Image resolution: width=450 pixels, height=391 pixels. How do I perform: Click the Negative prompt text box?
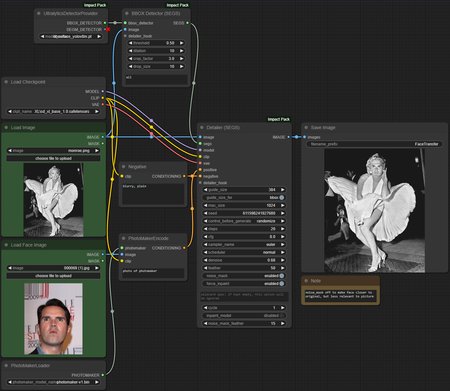153,193
